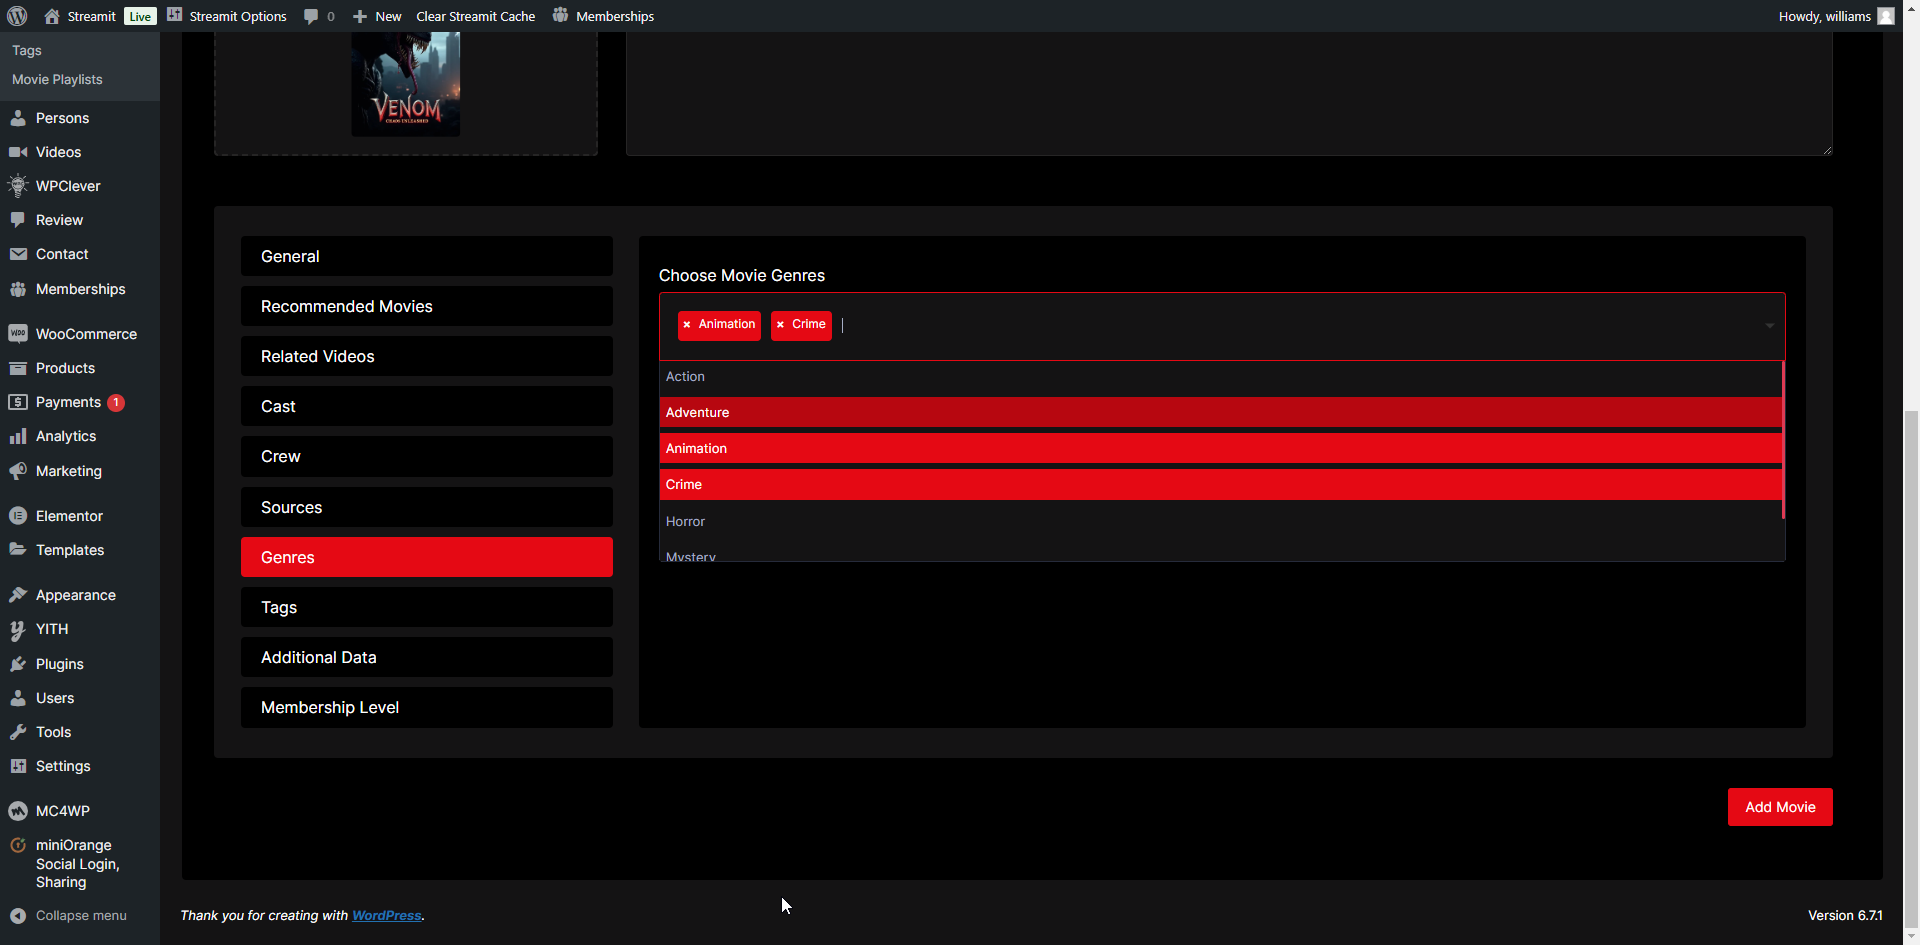
Task: Click the Add Movie button
Action: (1780, 807)
